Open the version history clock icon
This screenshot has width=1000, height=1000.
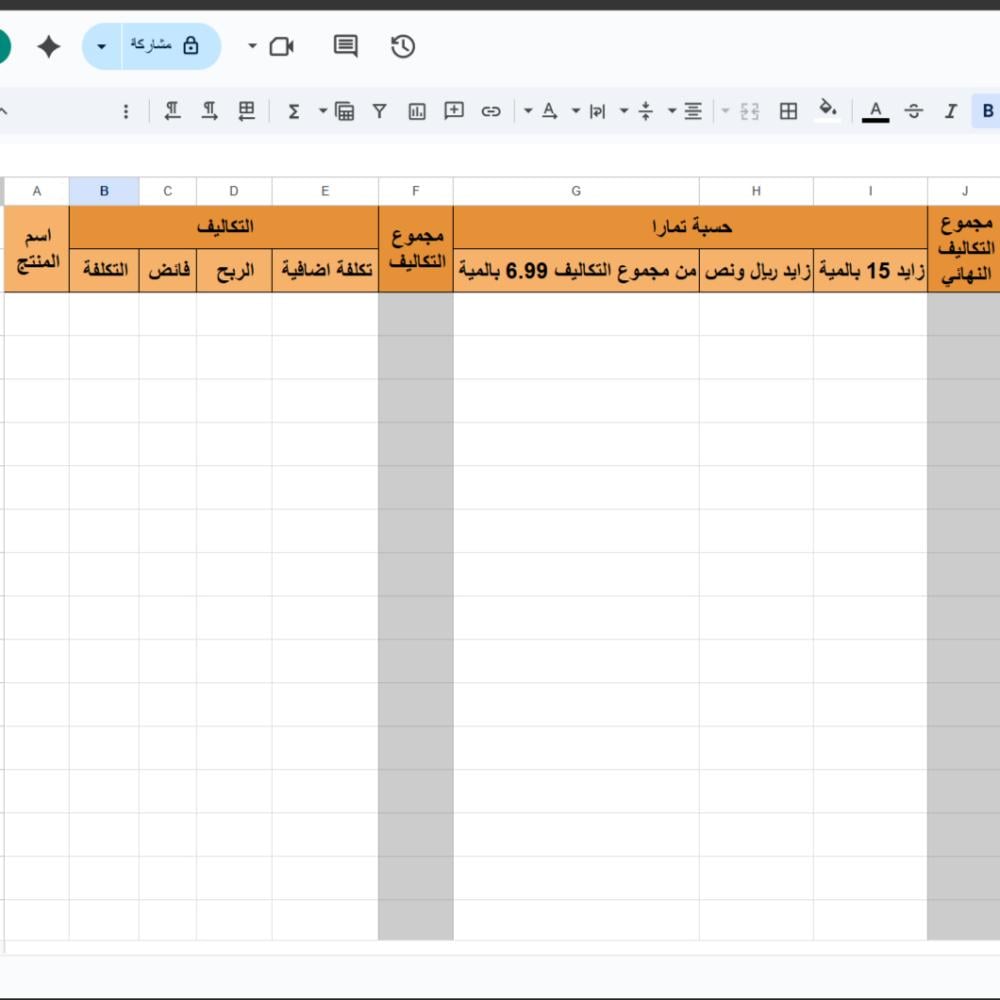(x=403, y=46)
